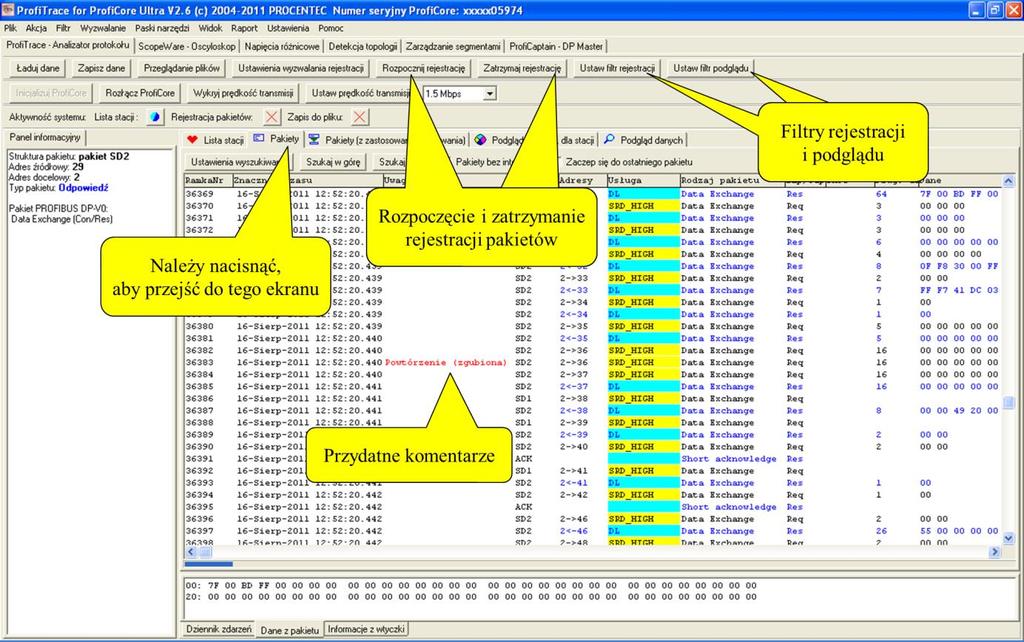Open the Dziennik zdarzeń tab

click(219, 629)
